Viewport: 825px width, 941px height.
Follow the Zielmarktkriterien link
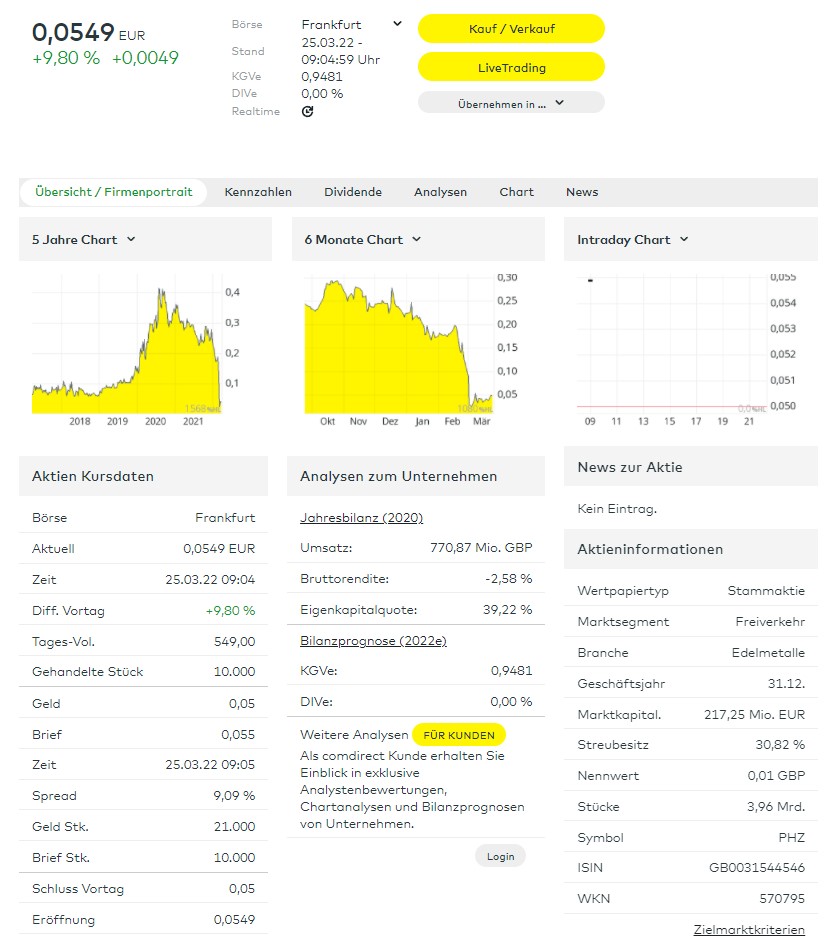click(749, 930)
